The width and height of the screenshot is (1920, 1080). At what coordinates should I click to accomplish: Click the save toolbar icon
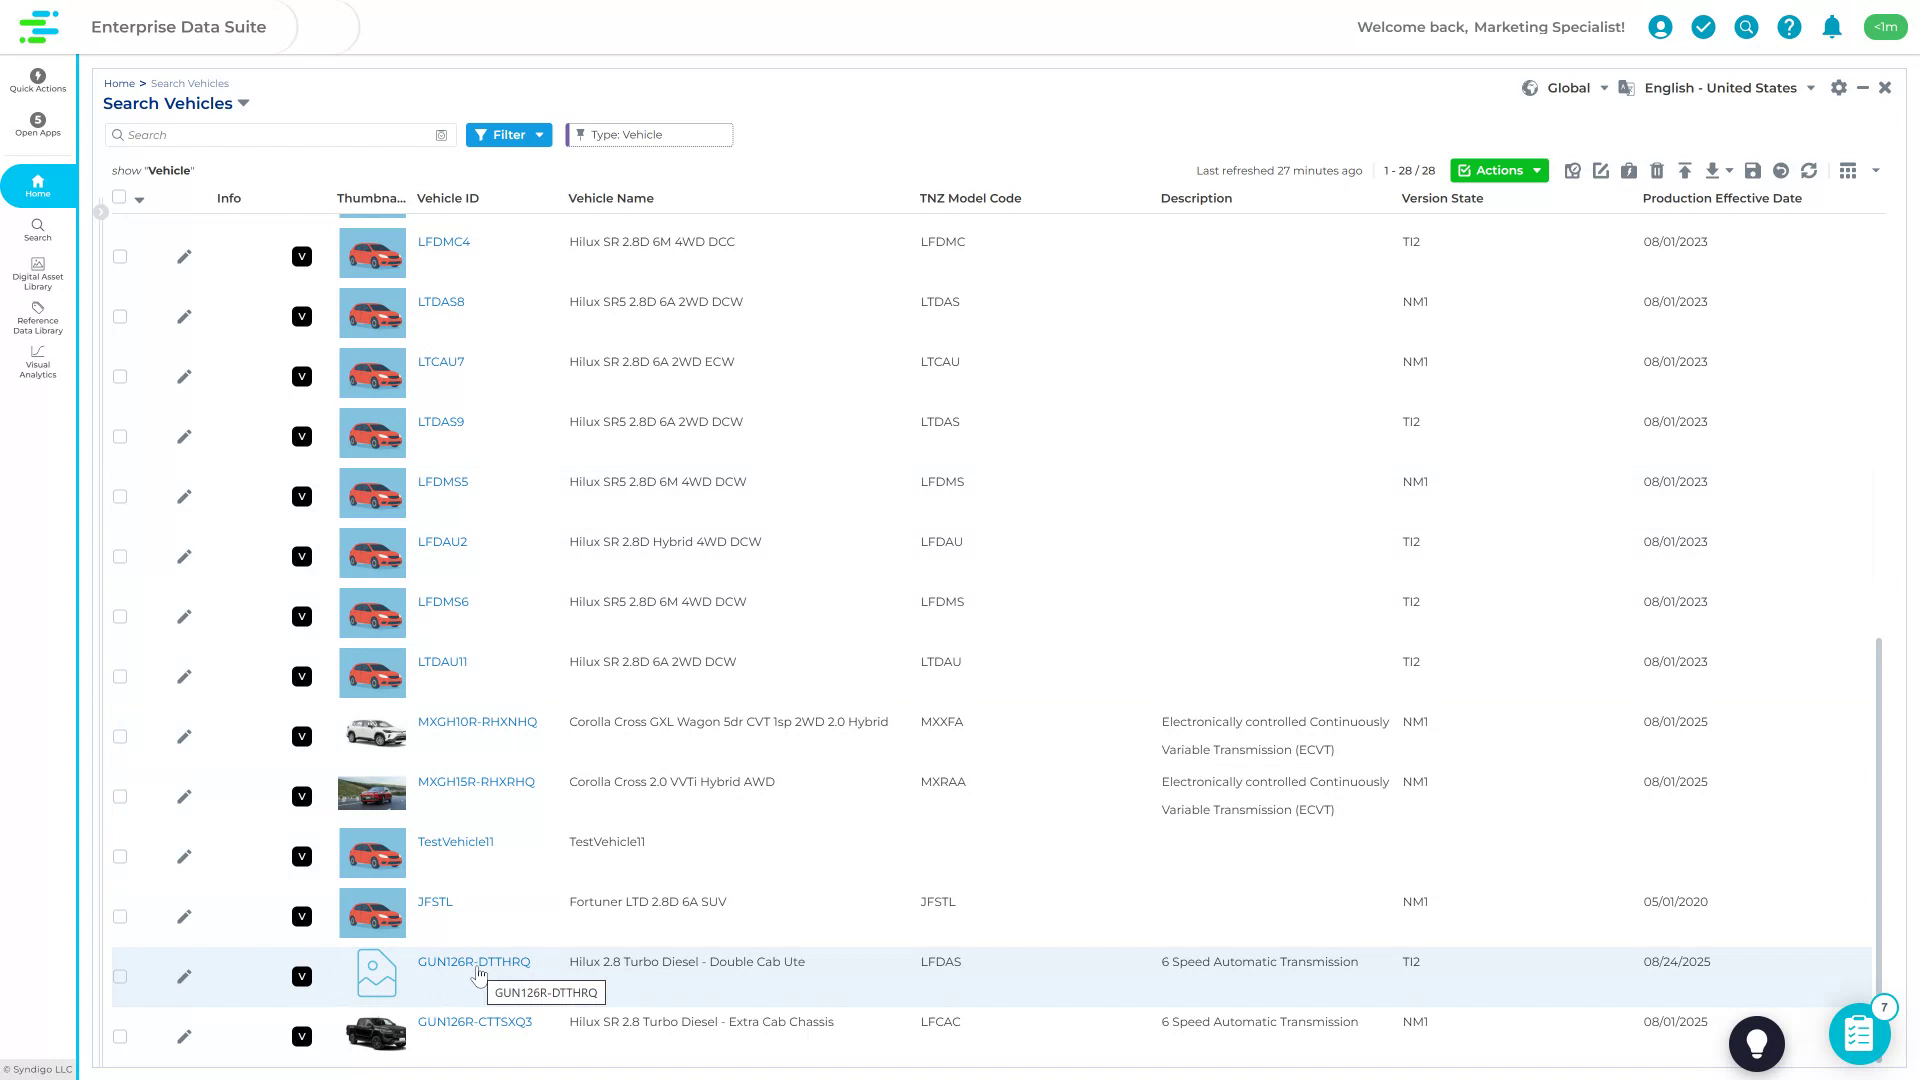tap(1751, 170)
